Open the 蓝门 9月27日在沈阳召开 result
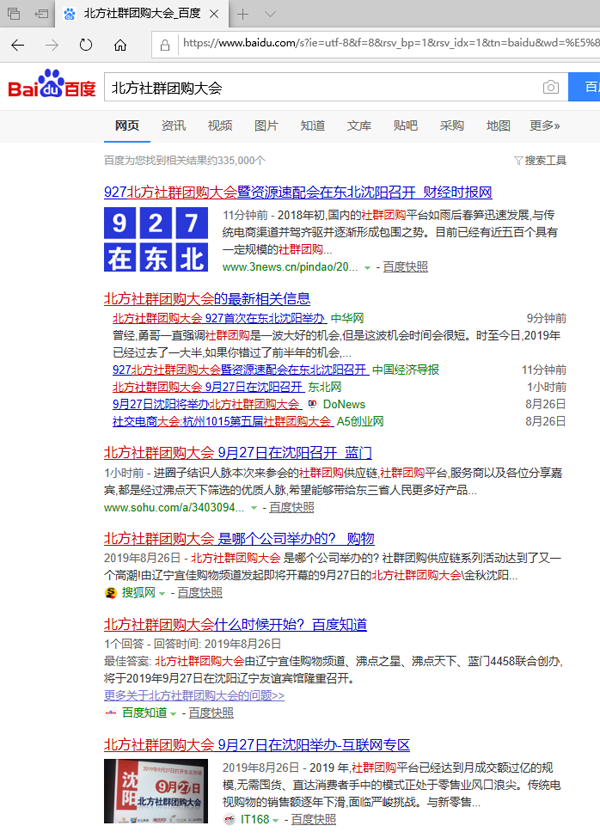This screenshot has height=838, width=600. click(238, 453)
